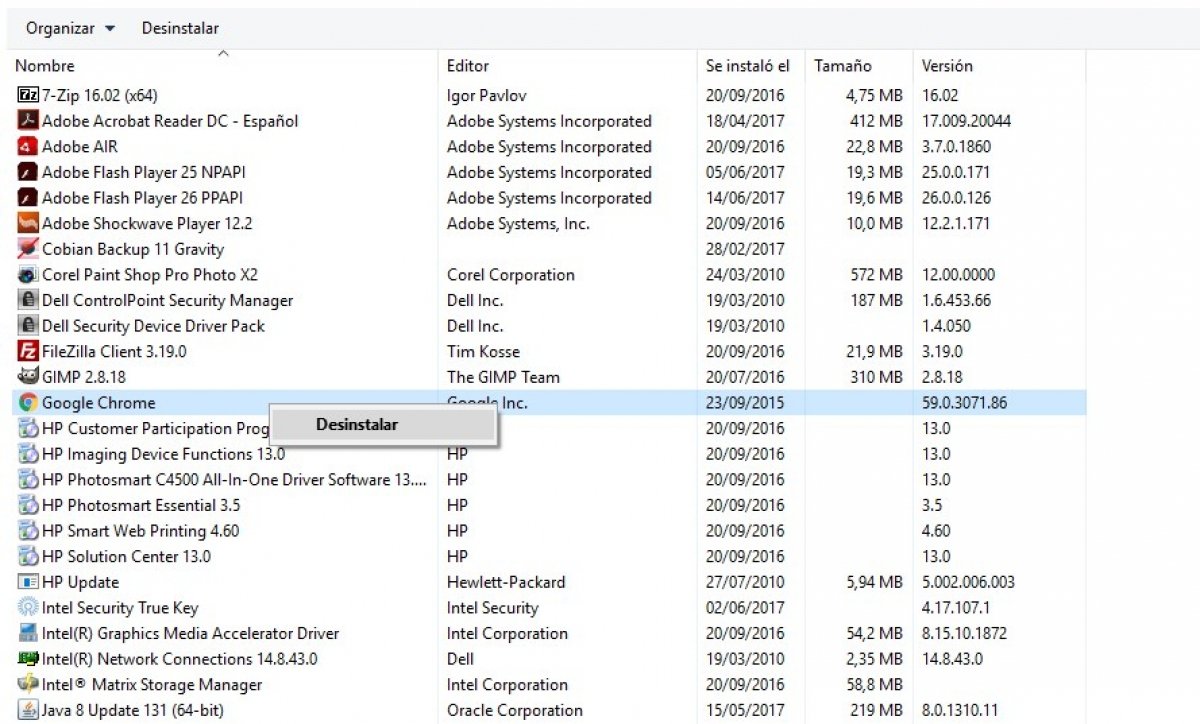Viewport: 1200px width, 724px height.
Task: Click the 58,8 MB size value
Action: coord(874,685)
